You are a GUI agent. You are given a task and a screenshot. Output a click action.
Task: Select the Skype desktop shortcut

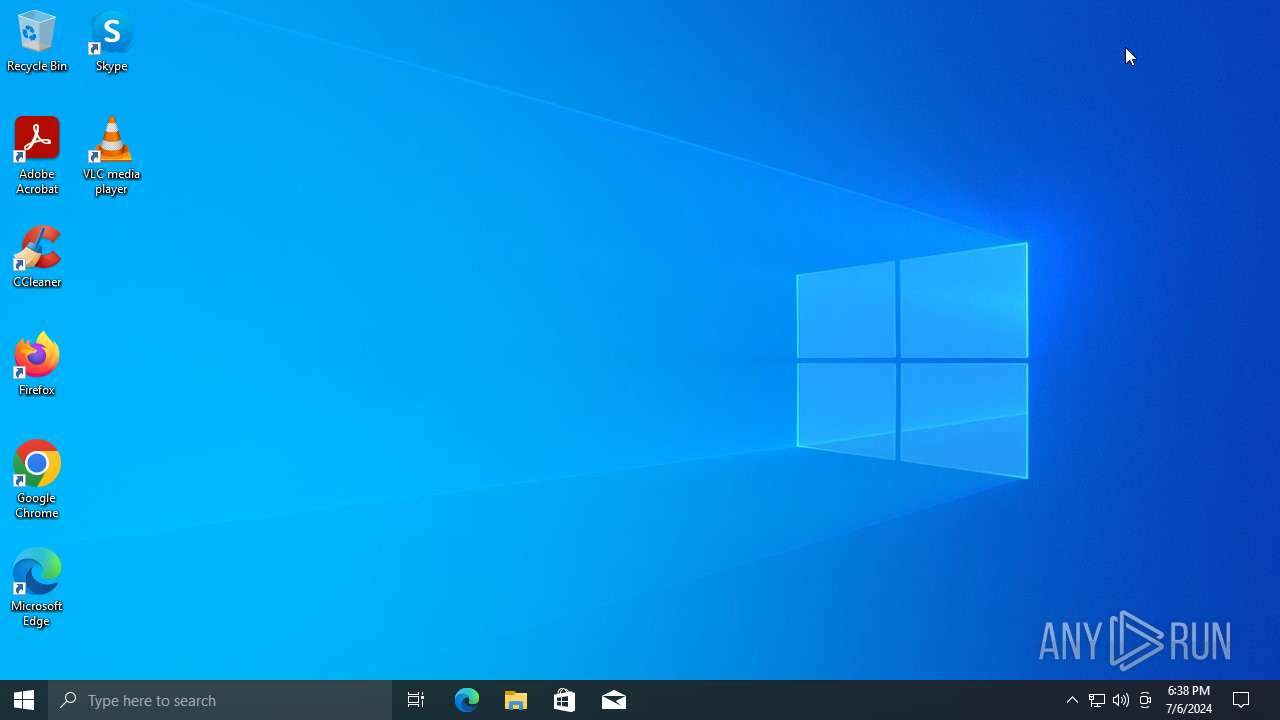(x=111, y=41)
